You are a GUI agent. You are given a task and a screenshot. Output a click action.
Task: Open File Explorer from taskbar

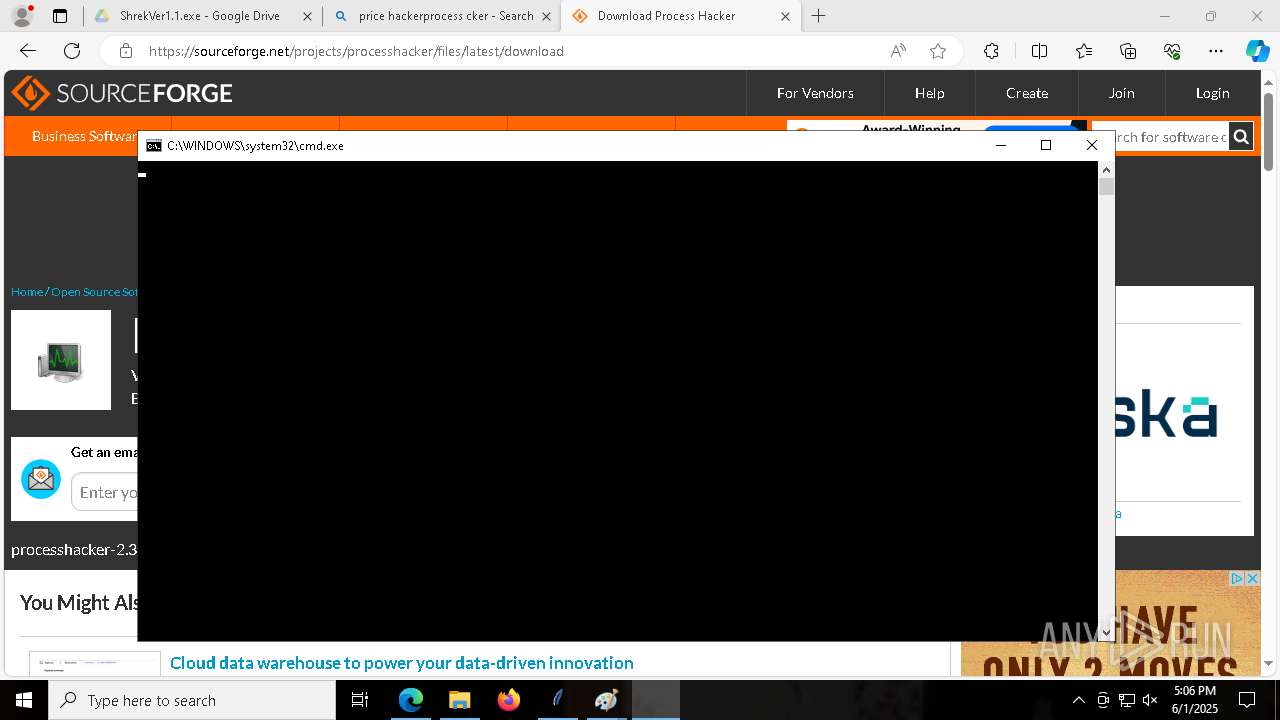tap(459, 700)
